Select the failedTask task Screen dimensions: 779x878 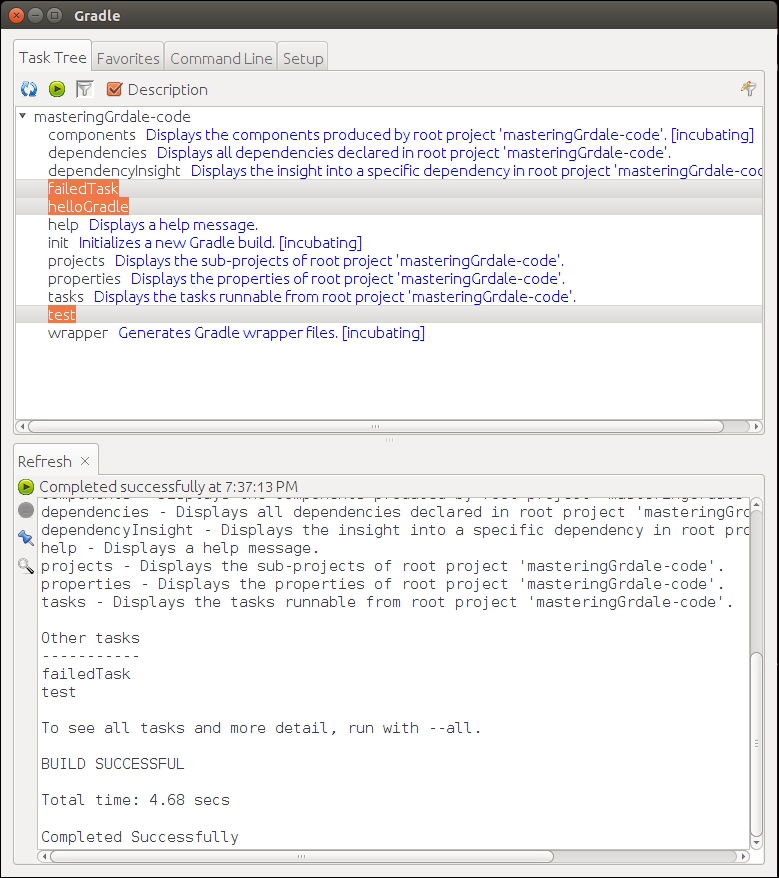(x=83, y=189)
